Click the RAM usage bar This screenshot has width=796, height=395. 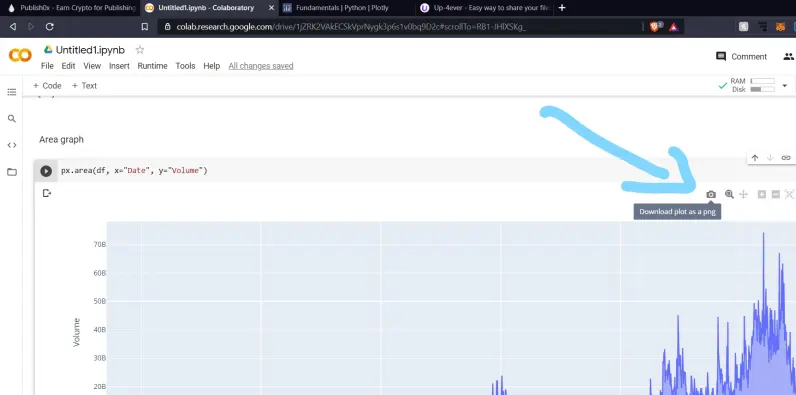[x=762, y=81]
